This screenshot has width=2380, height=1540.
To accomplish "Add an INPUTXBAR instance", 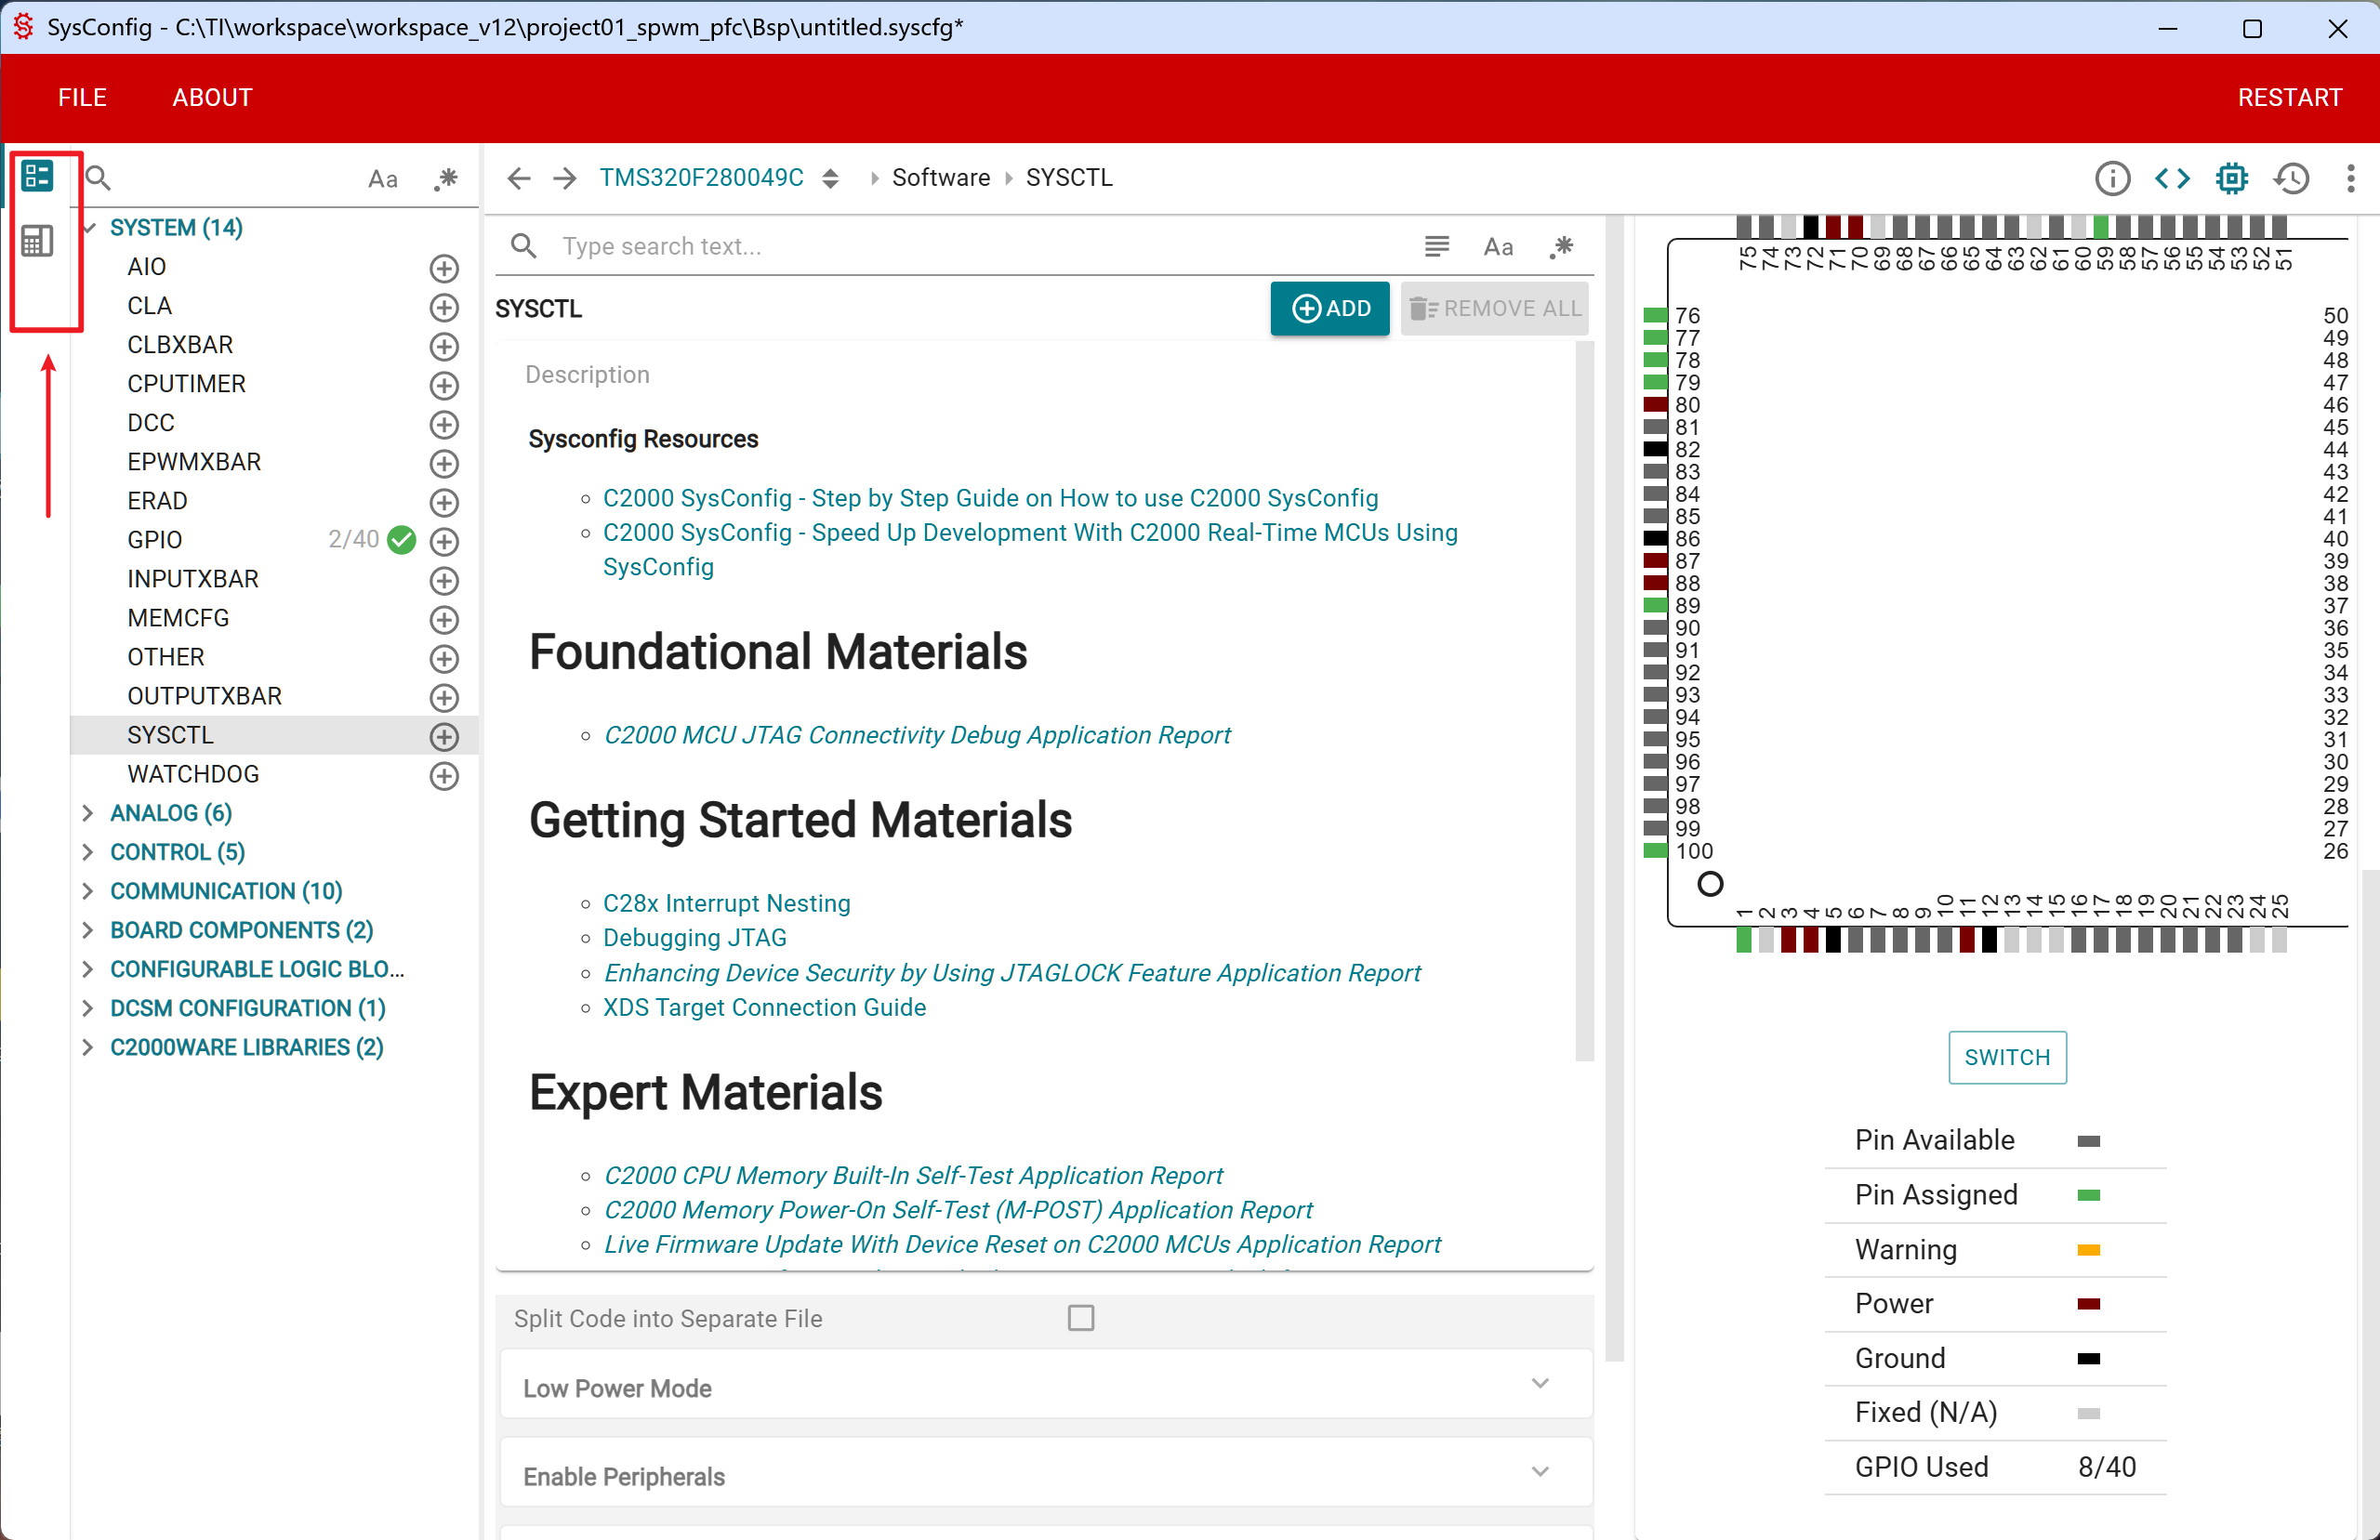I will point(444,580).
